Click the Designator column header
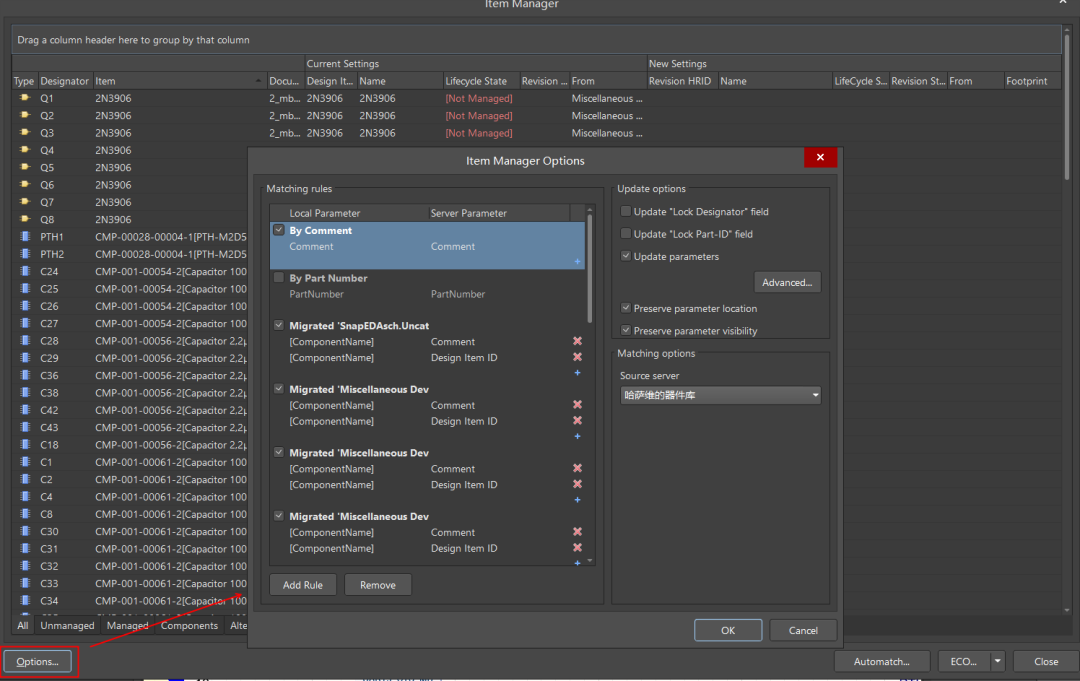The height and width of the screenshot is (681, 1080). 65,81
